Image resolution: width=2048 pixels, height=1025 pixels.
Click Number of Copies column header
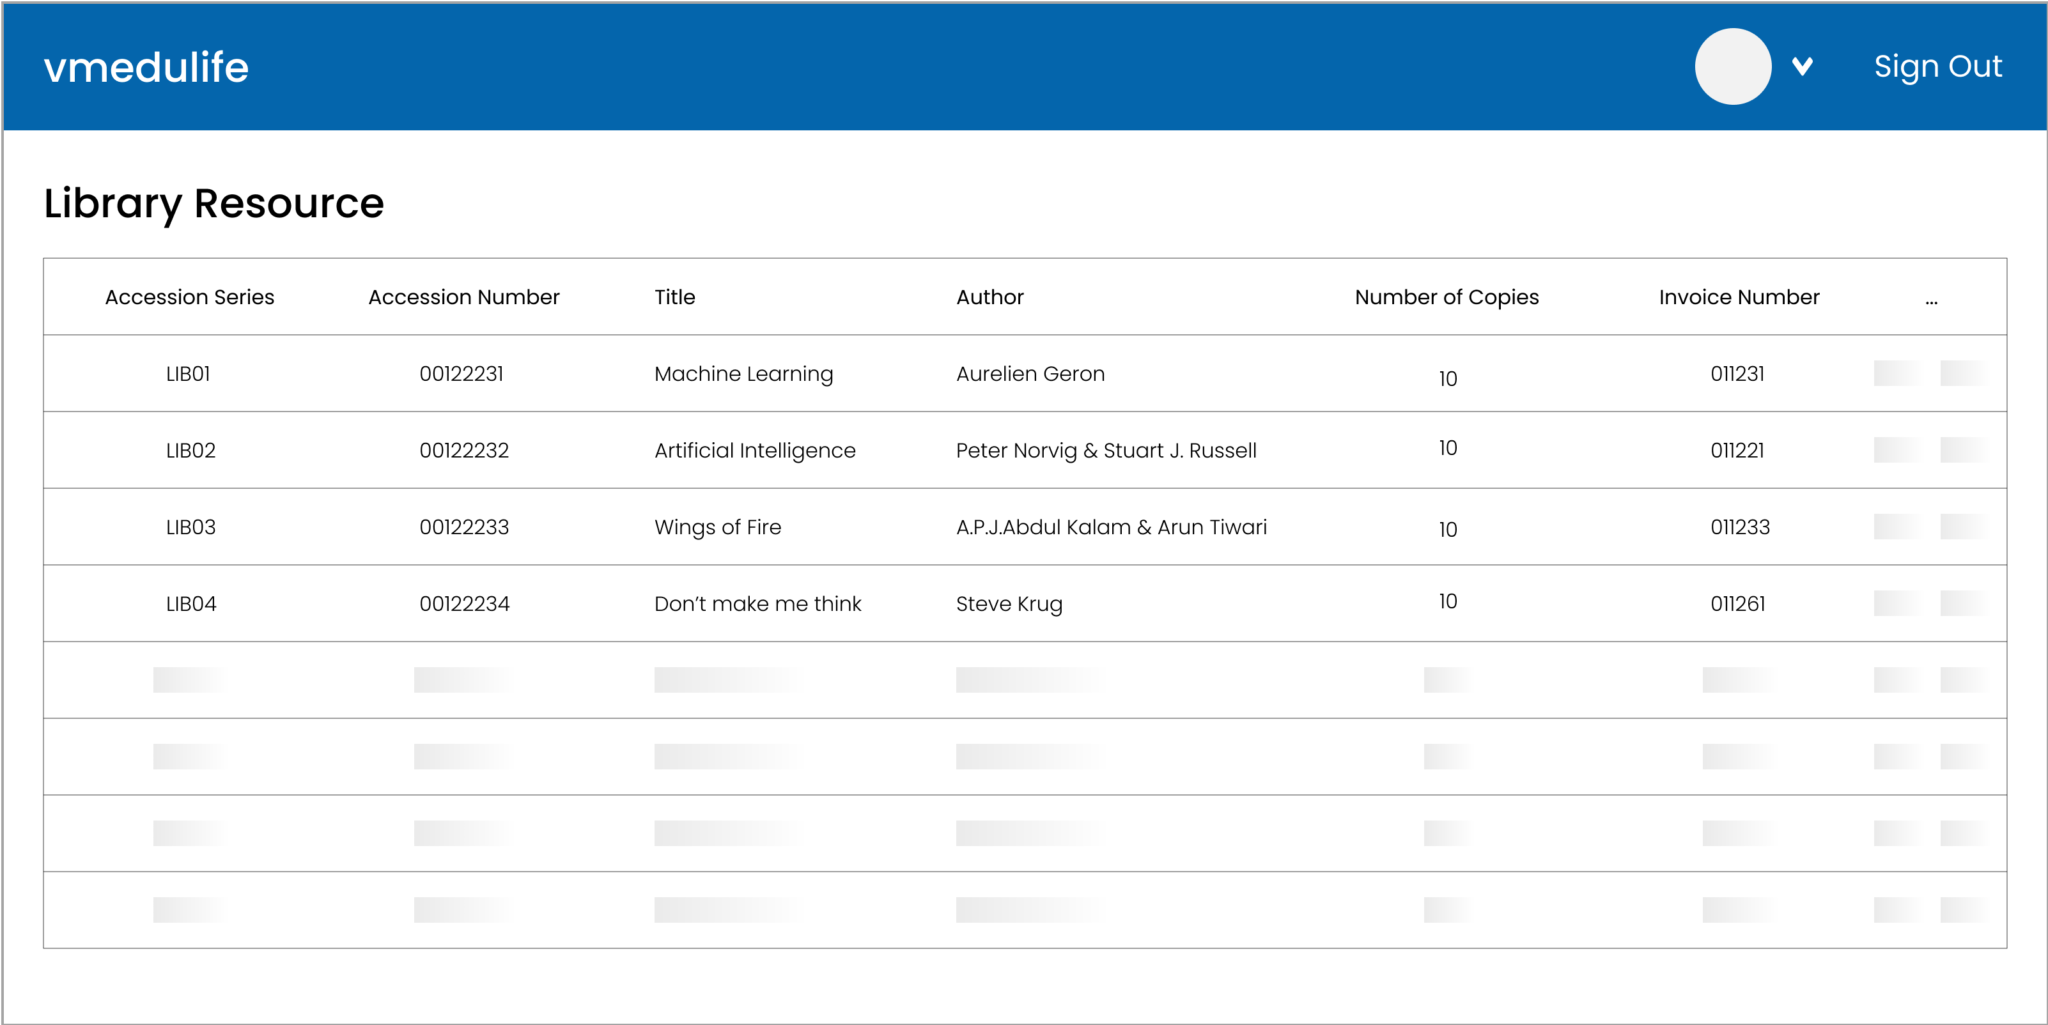pyautogui.click(x=1447, y=297)
